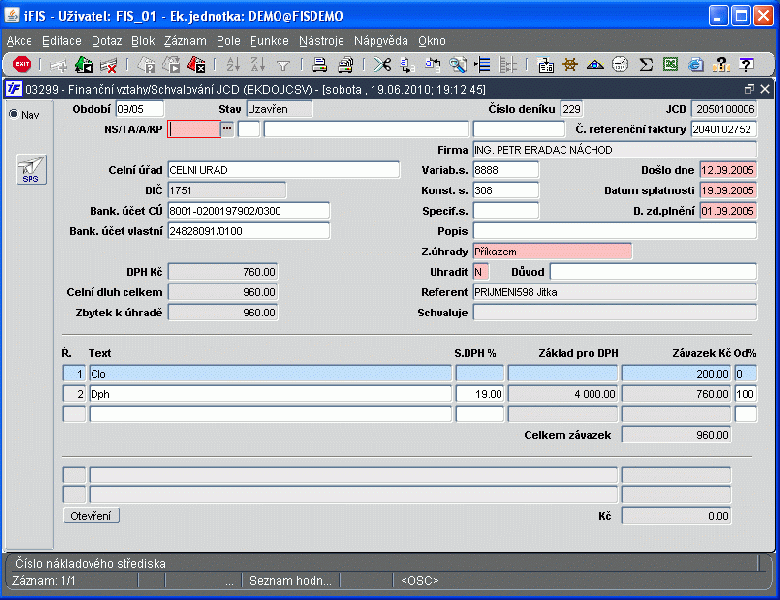This screenshot has height=600, width=780.
Task: Click the cancel query icon with black X
Action: tap(197, 65)
